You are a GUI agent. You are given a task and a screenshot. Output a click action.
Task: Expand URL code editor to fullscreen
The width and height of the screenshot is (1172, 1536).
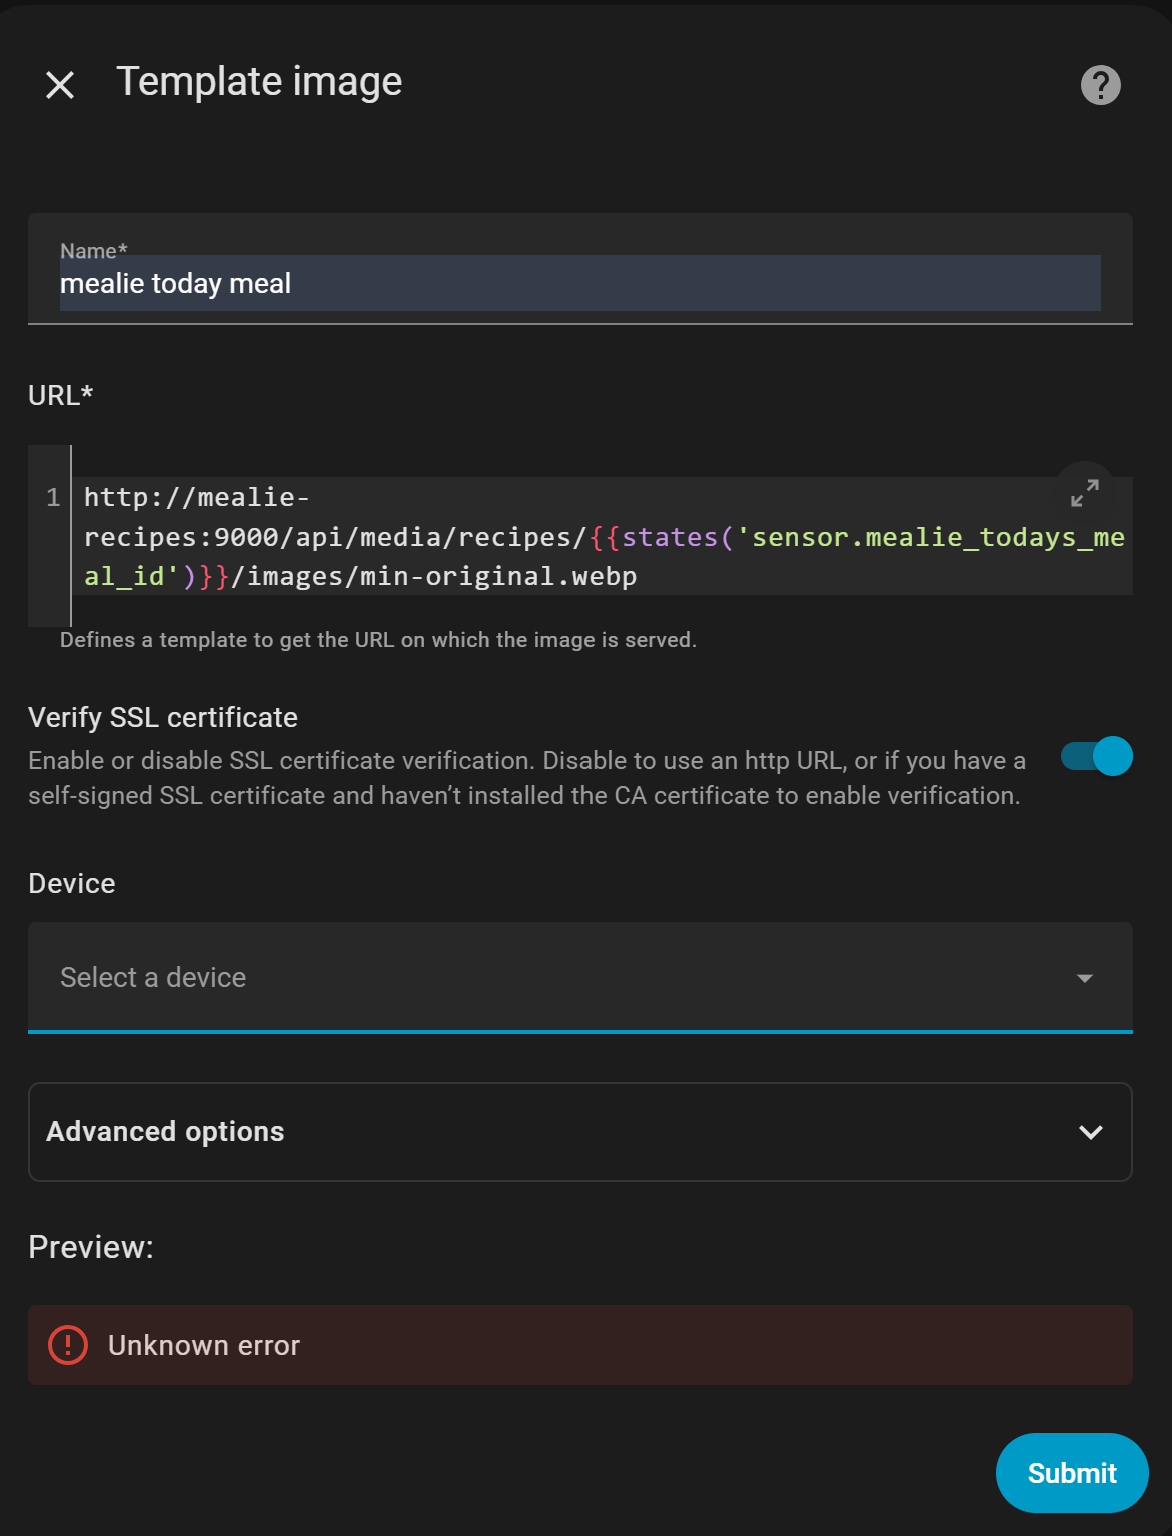click(x=1084, y=492)
